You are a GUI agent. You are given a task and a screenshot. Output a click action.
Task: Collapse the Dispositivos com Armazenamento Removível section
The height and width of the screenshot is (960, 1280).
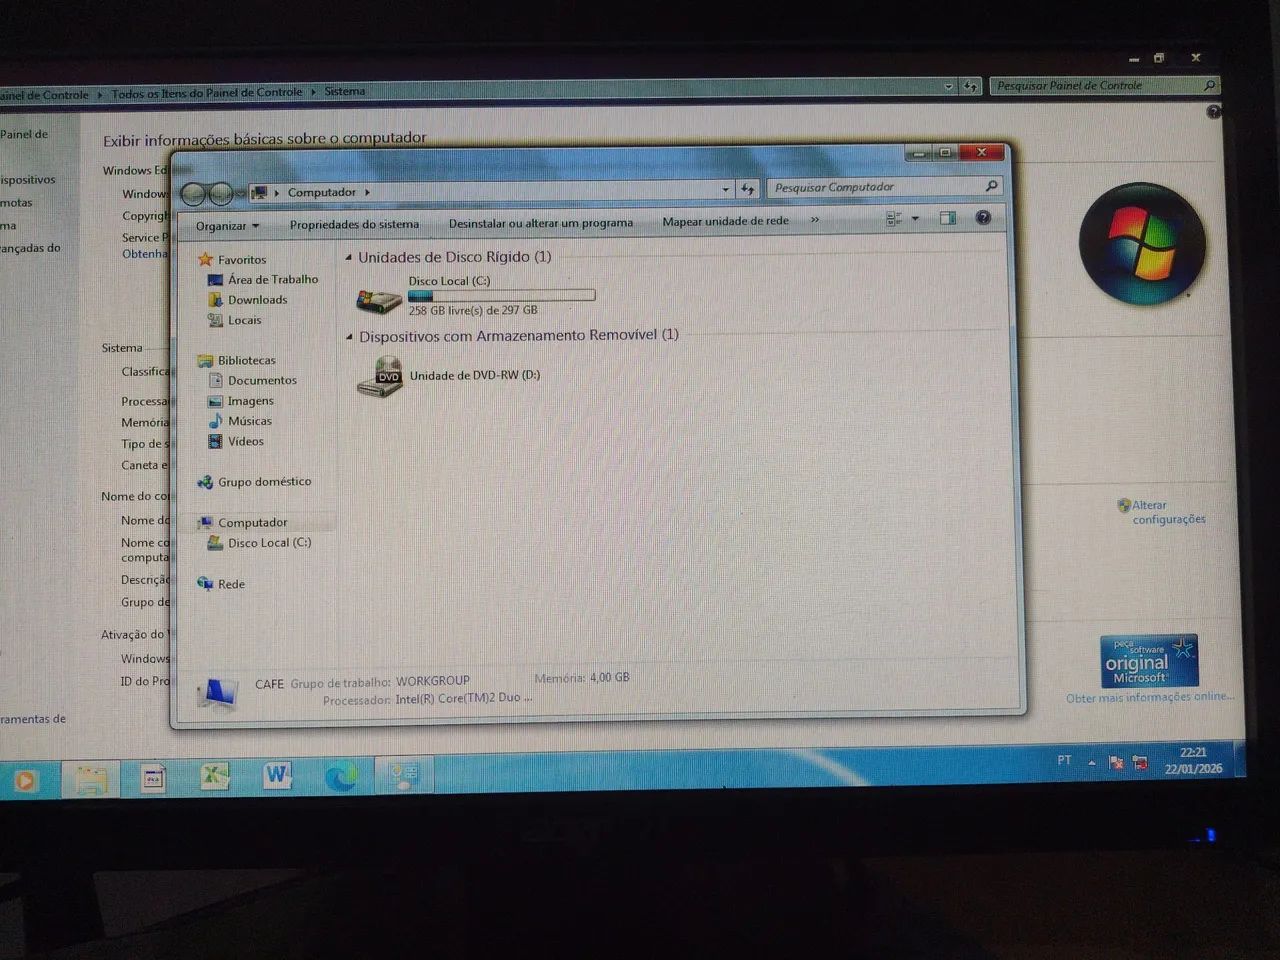348,336
